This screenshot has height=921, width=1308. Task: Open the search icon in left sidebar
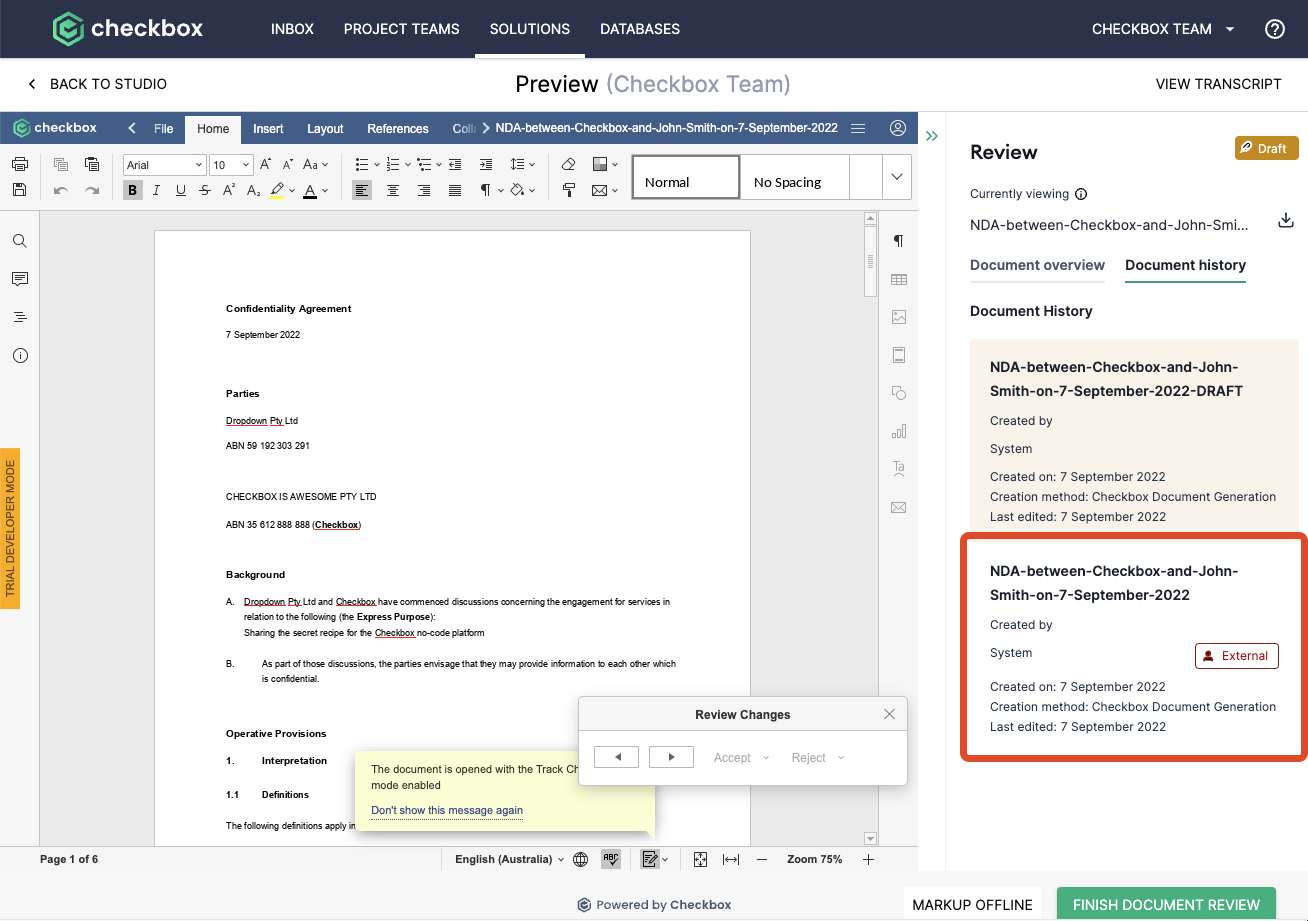[20, 241]
